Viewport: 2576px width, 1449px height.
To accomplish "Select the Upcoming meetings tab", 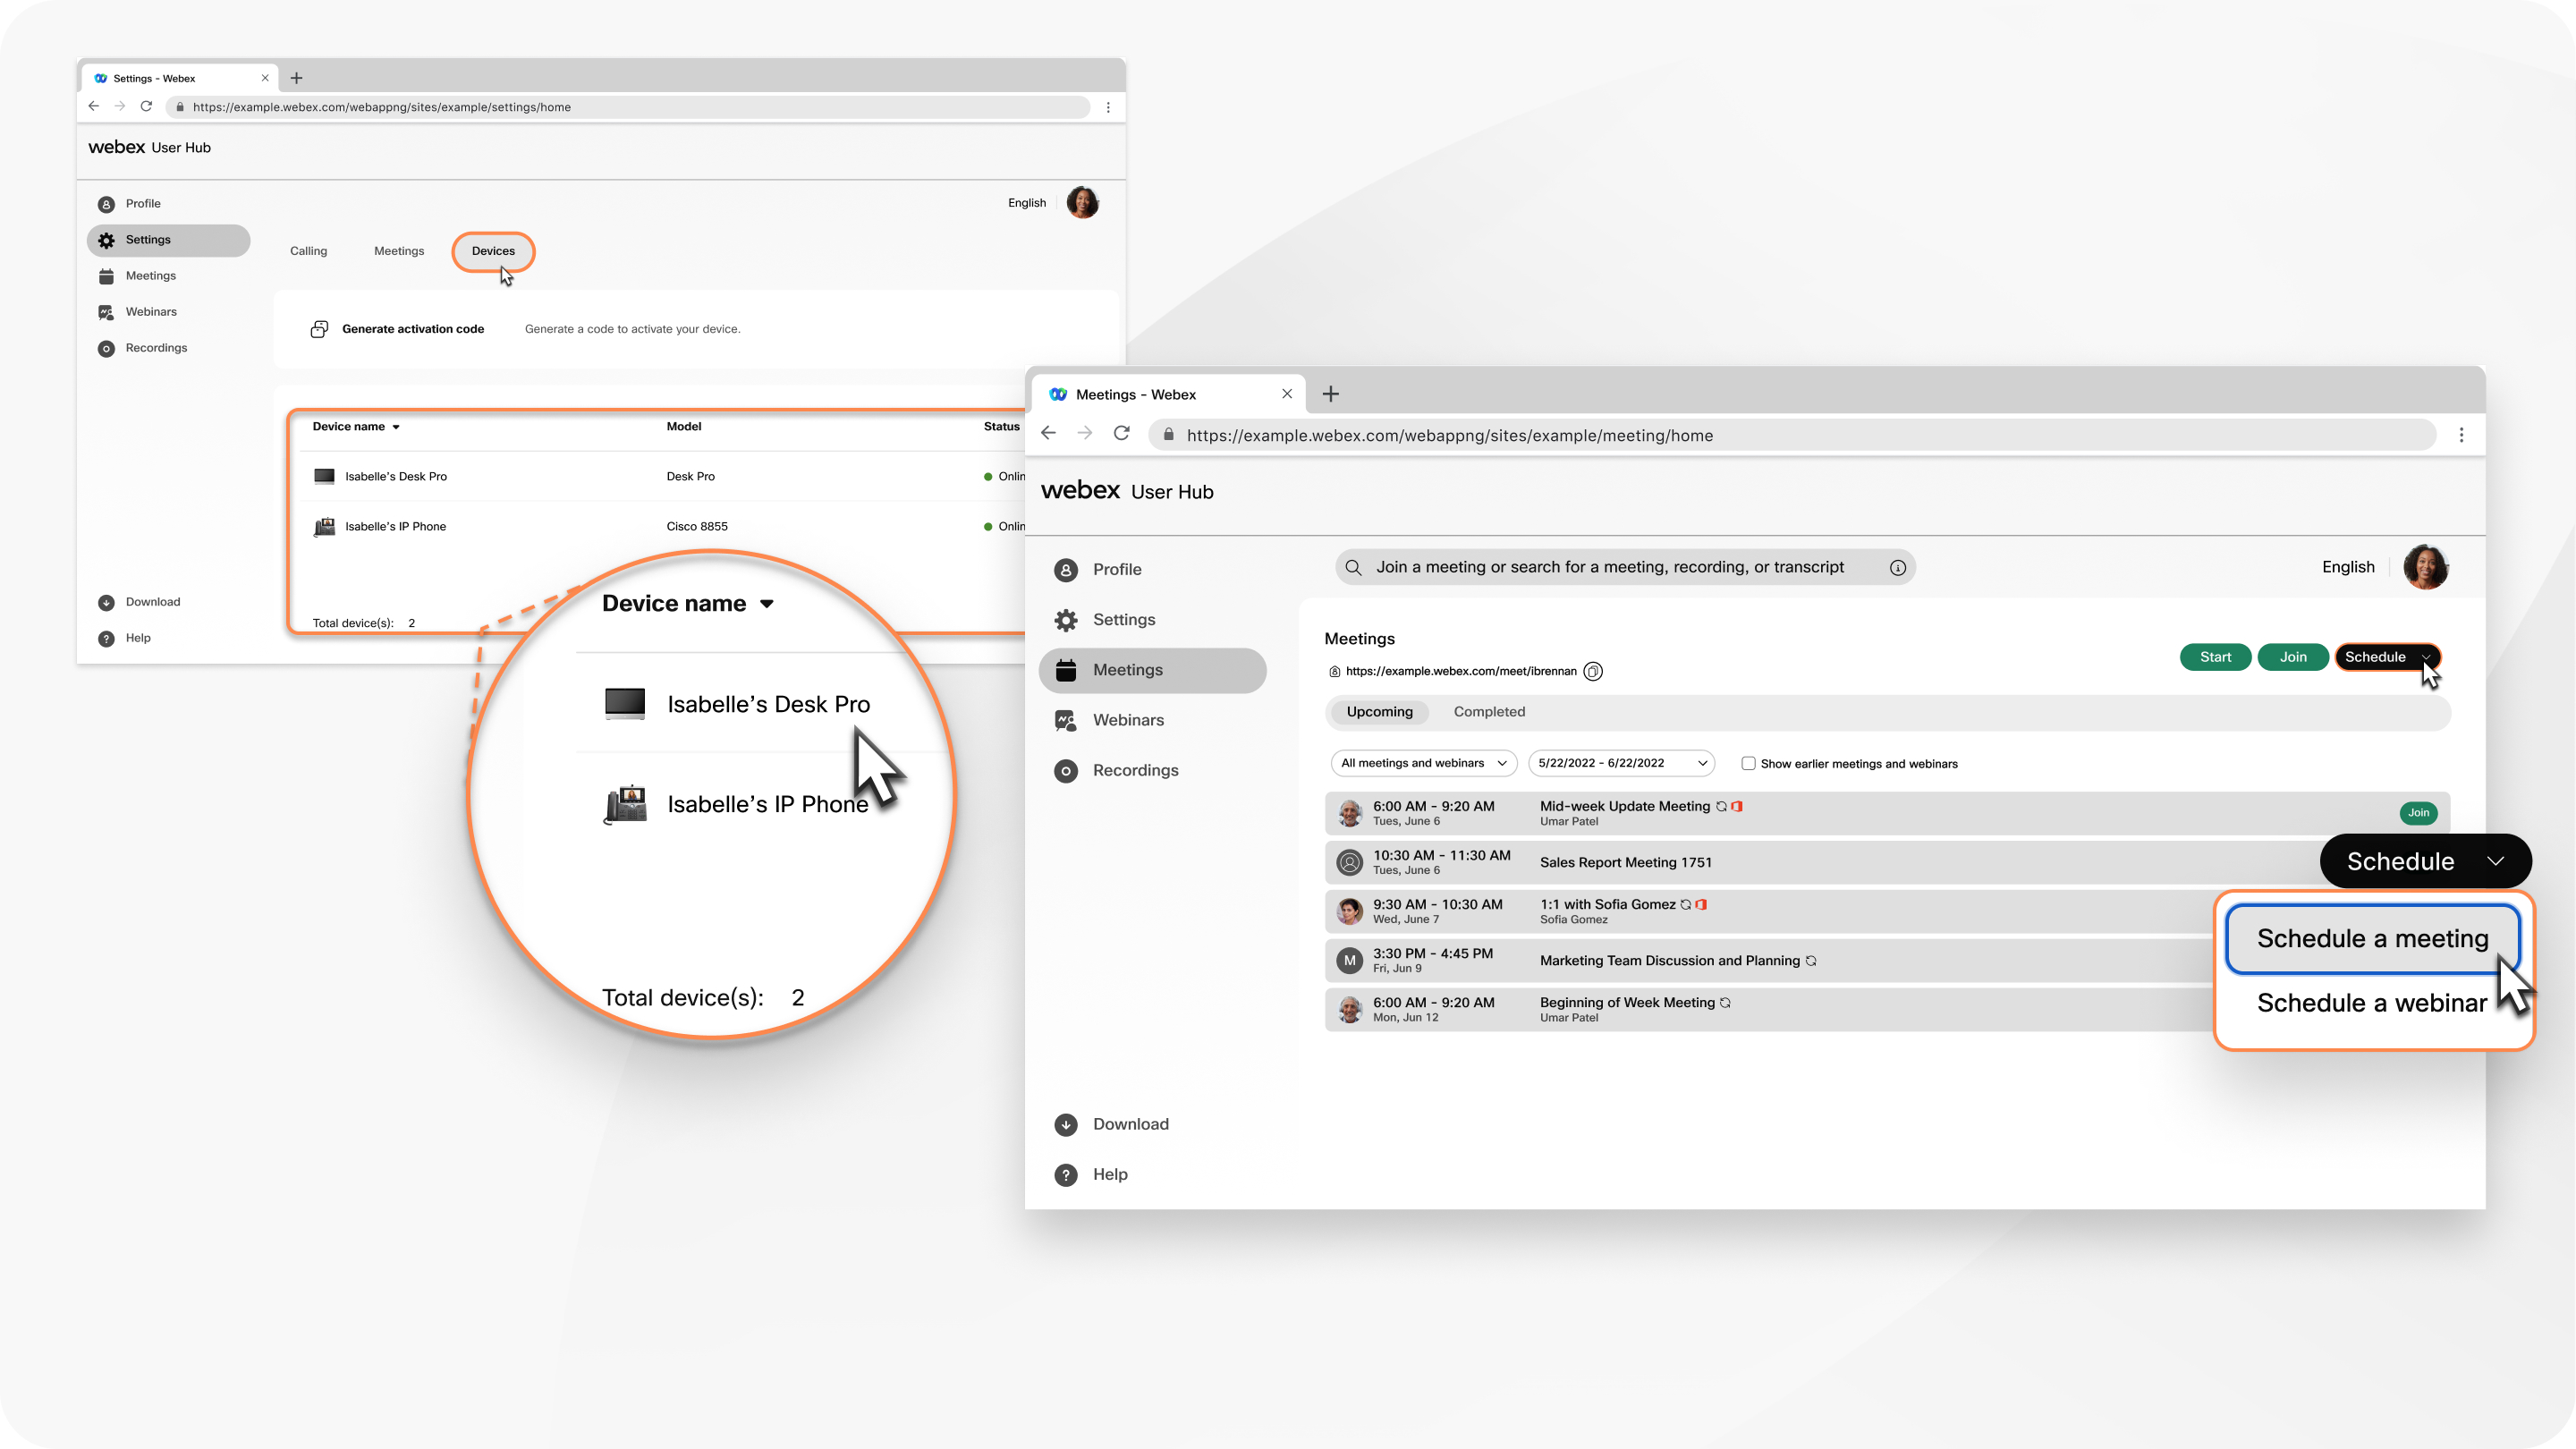I will pyautogui.click(x=1380, y=711).
